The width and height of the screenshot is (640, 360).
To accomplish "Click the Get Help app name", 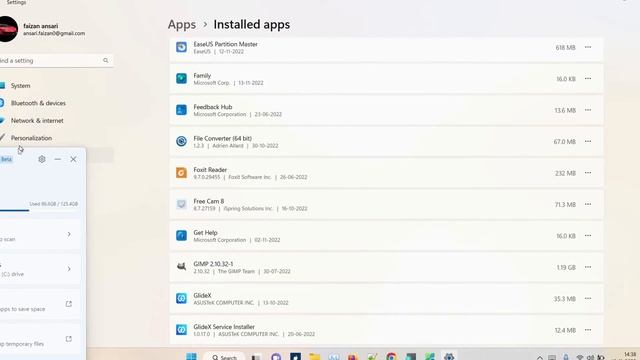I will point(205,233).
